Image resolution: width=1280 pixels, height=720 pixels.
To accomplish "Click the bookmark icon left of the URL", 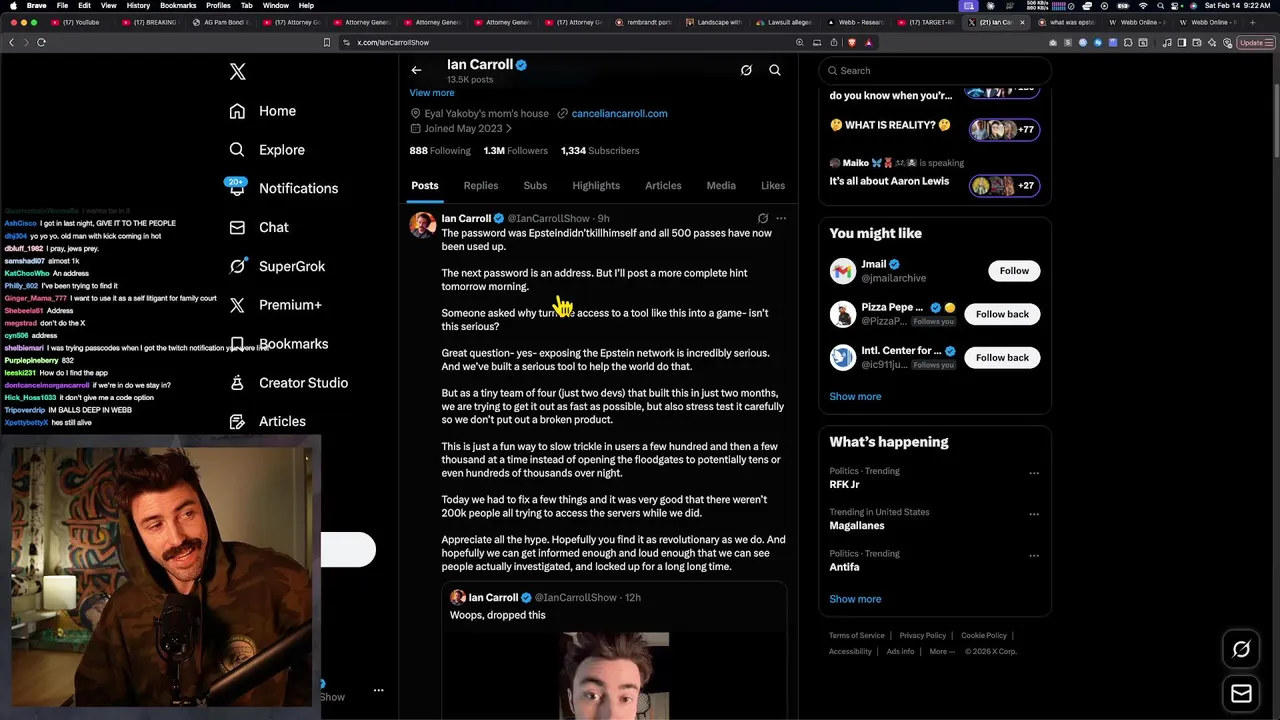I will [x=326, y=42].
